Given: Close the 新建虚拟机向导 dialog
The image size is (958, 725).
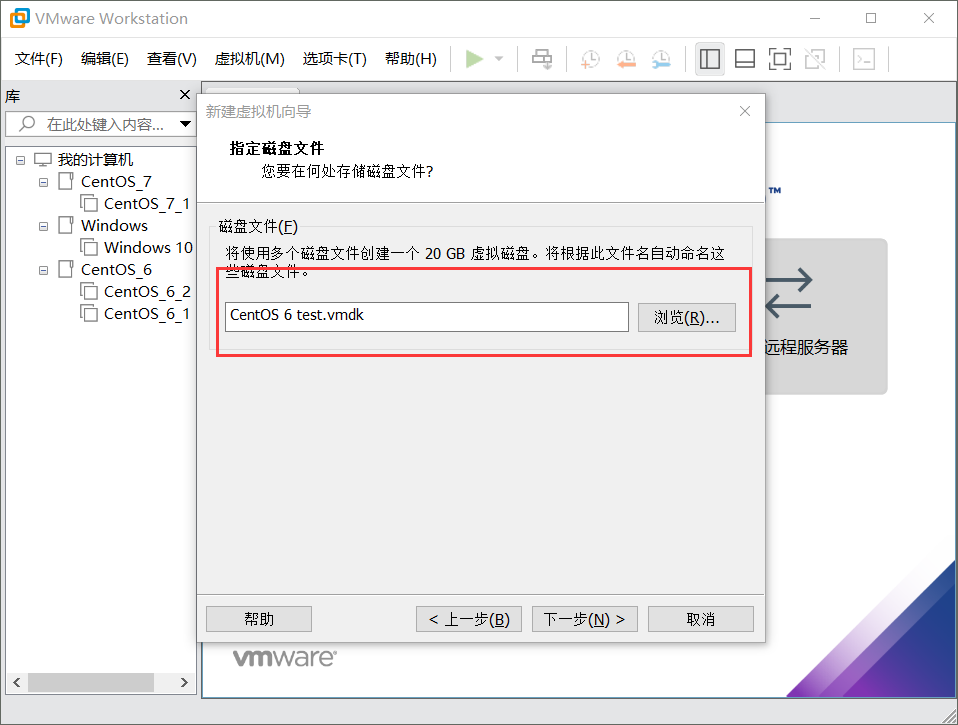Looking at the screenshot, I should point(745,111).
